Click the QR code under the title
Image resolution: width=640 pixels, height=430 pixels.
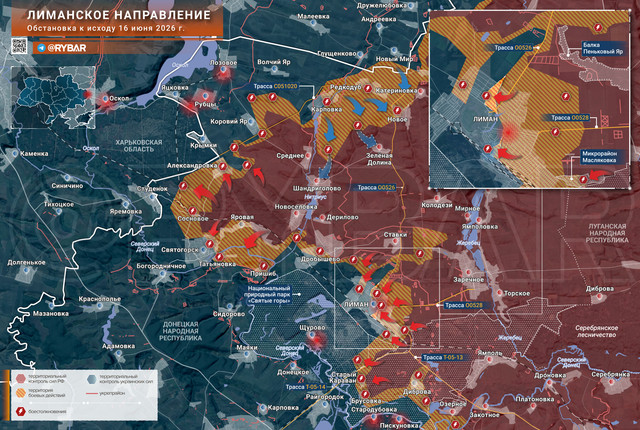[19, 46]
